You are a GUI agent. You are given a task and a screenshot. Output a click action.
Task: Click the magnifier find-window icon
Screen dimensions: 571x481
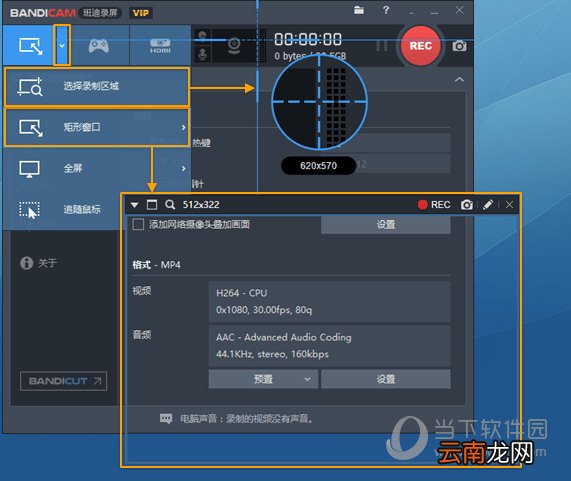[170, 205]
